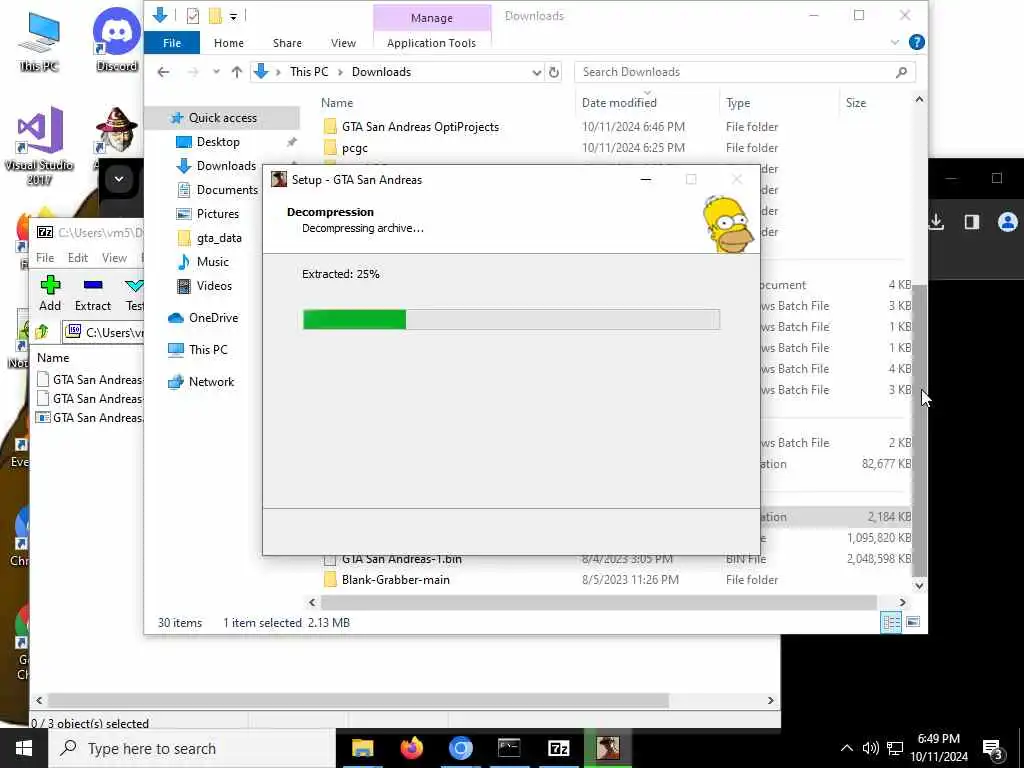1024x768 pixels.
Task: Expand the dropdown arrow button beside Visual Studio icon
Action: coord(119,178)
